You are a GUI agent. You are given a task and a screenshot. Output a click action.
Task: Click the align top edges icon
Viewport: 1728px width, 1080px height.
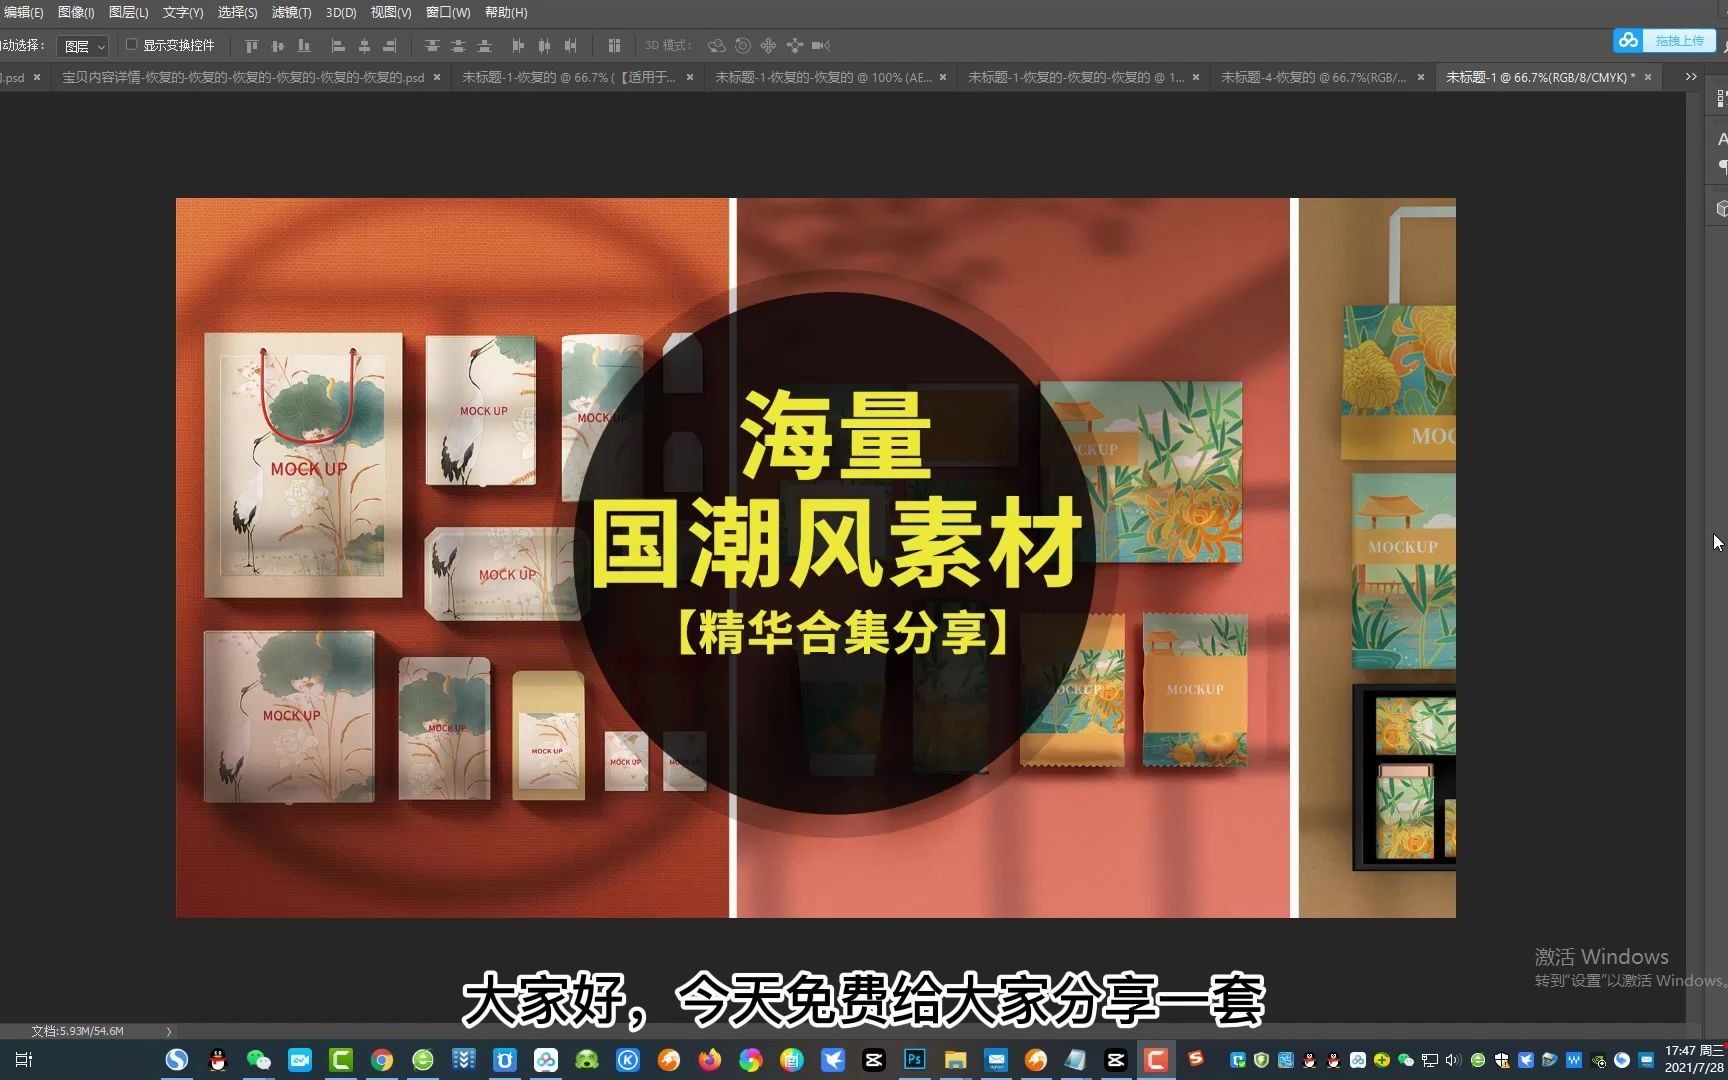[x=252, y=45]
